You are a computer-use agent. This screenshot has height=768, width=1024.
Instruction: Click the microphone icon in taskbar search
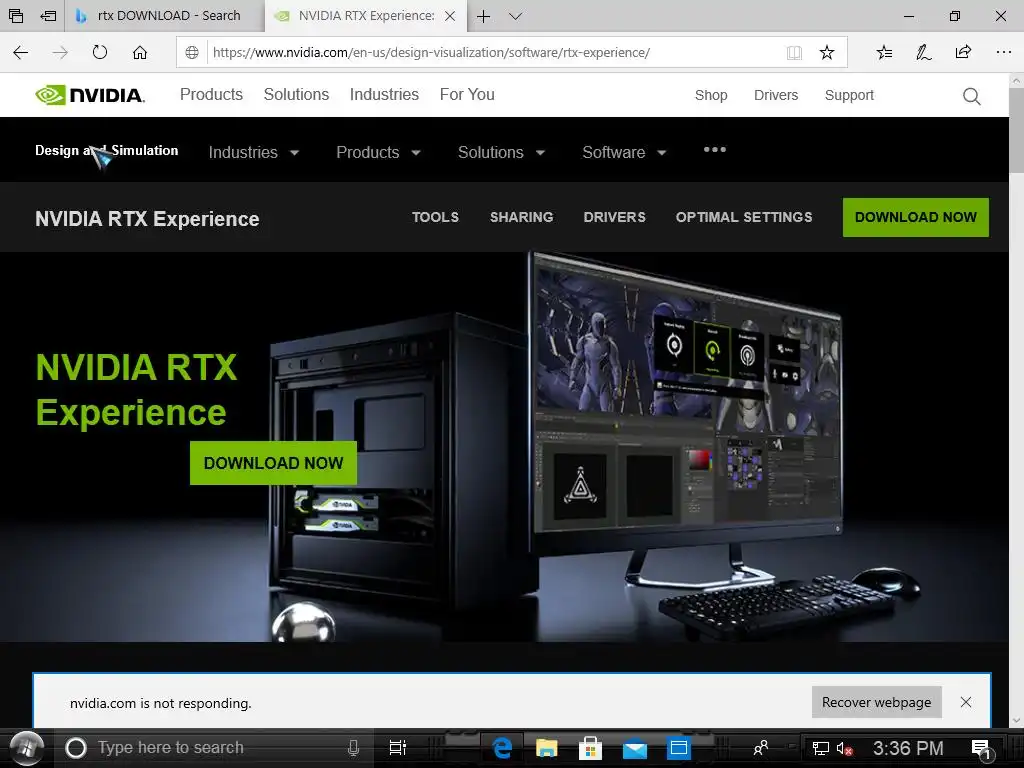tap(353, 748)
